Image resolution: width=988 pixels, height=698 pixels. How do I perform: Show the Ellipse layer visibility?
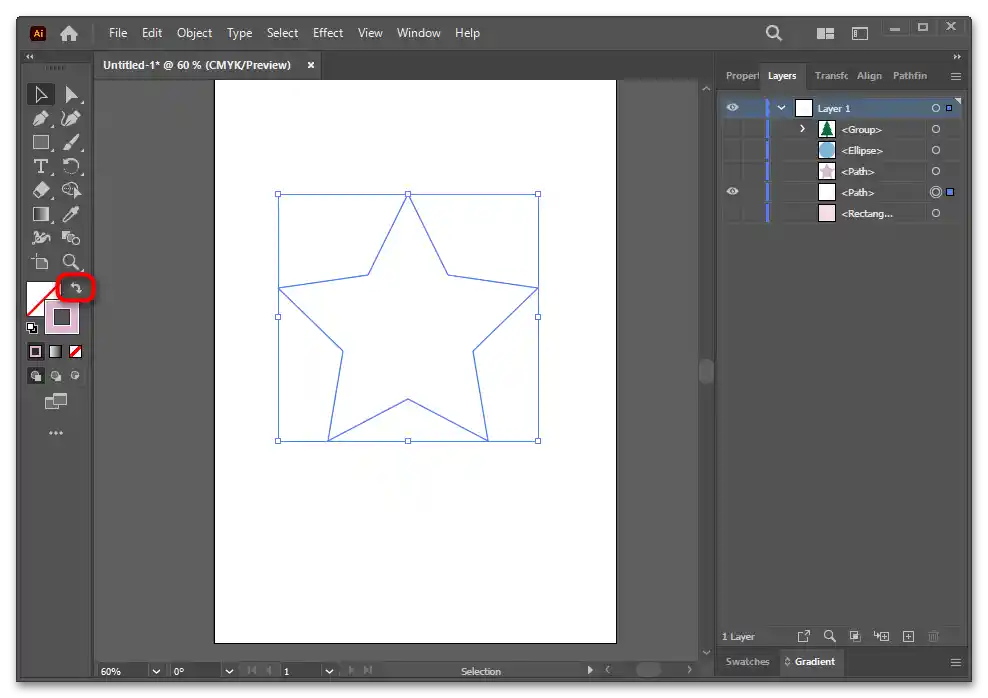pyautogui.click(x=733, y=151)
